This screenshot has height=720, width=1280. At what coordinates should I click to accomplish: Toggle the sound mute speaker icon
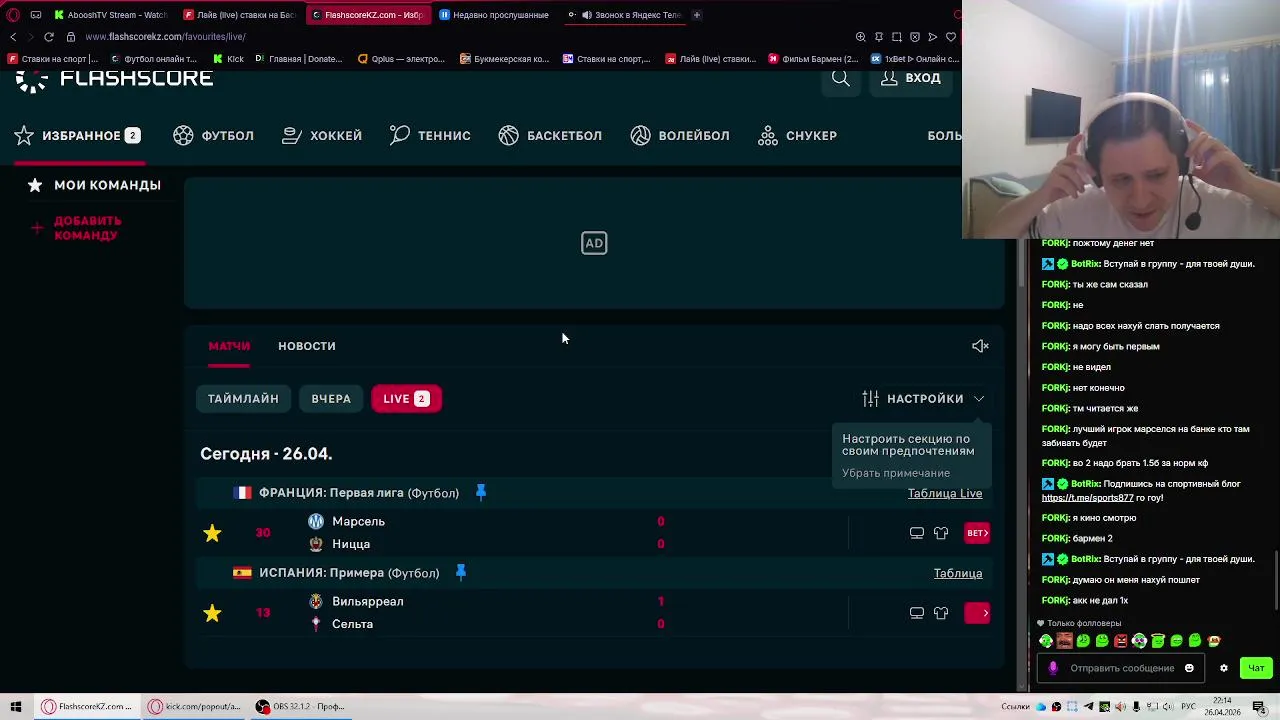click(x=980, y=346)
